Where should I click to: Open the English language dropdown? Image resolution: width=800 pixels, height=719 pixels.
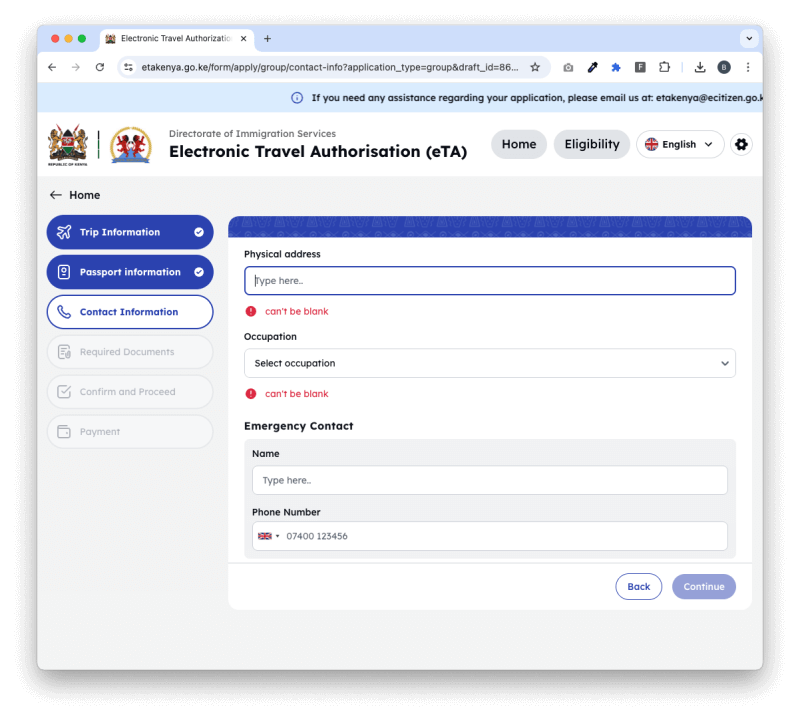[x=680, y=144]
